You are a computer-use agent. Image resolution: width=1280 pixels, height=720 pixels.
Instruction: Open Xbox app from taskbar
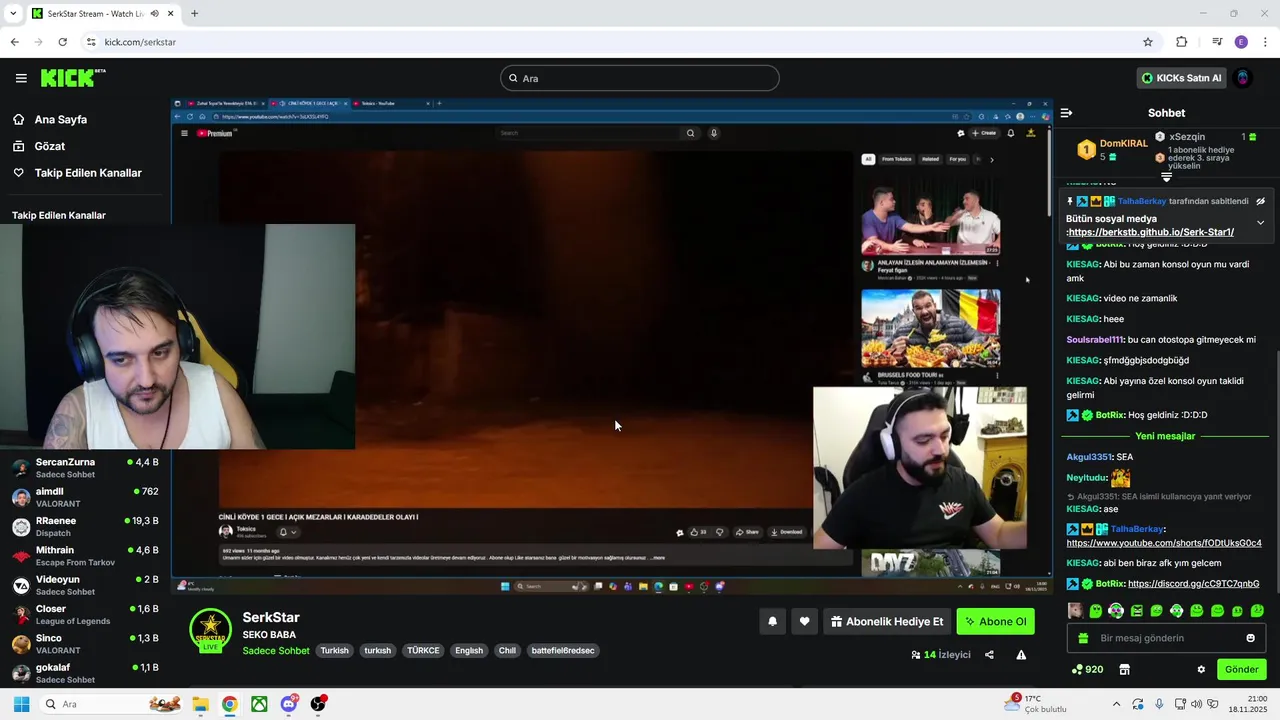(x=259, y=704)
